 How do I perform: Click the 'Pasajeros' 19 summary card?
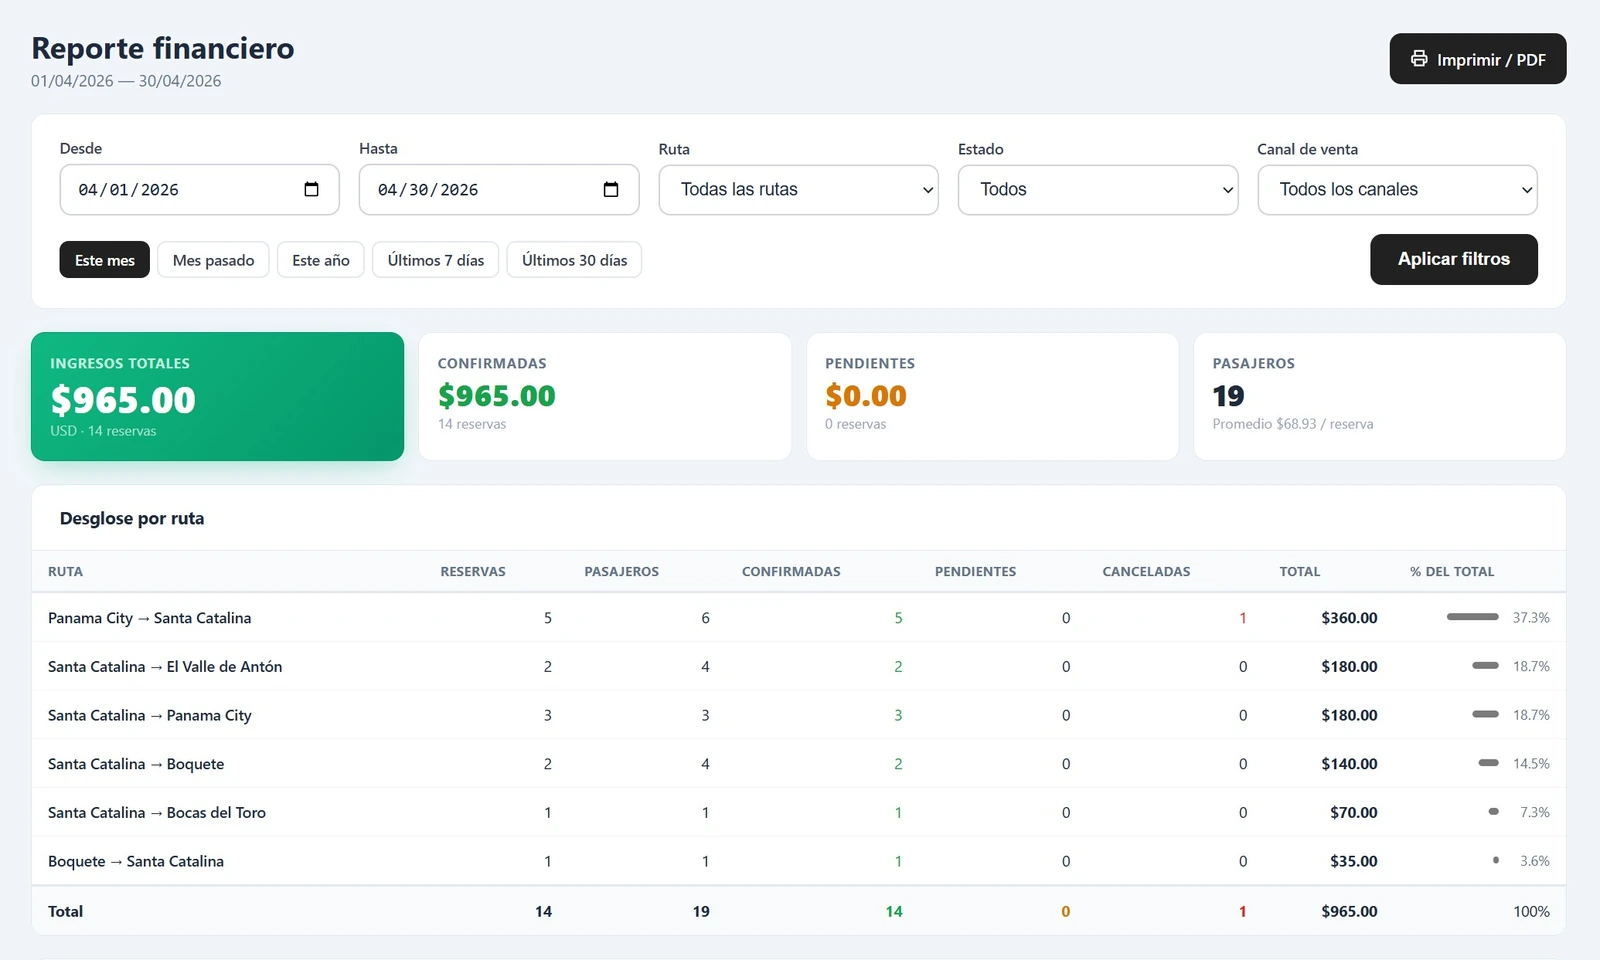point(1380,397)
